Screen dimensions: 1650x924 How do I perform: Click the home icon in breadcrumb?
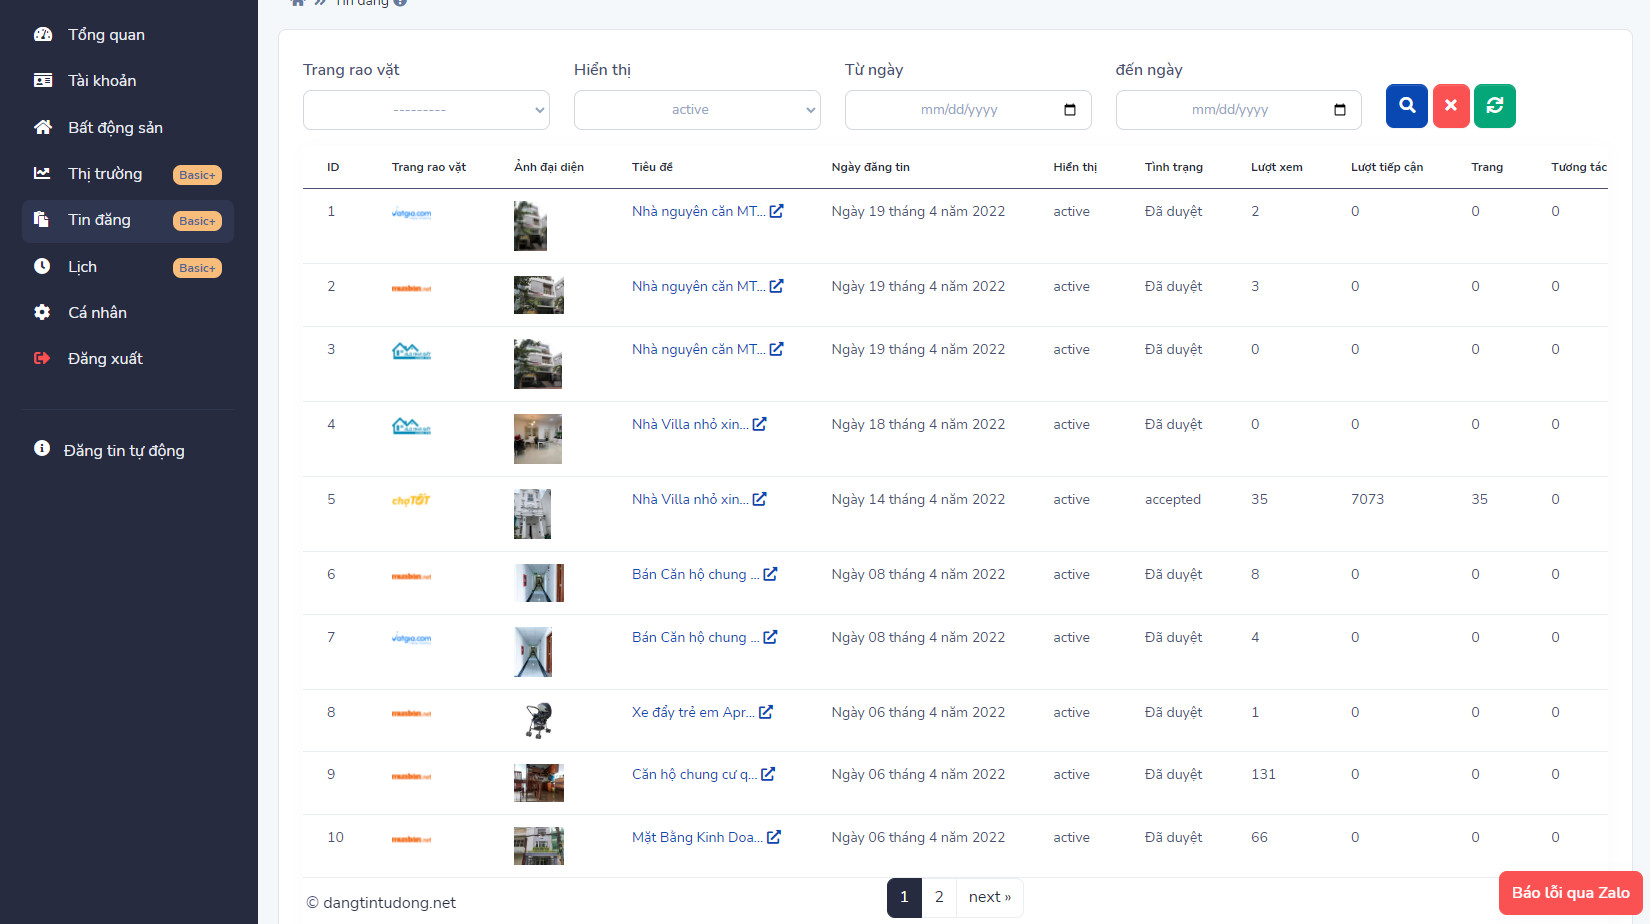(297, 3)
